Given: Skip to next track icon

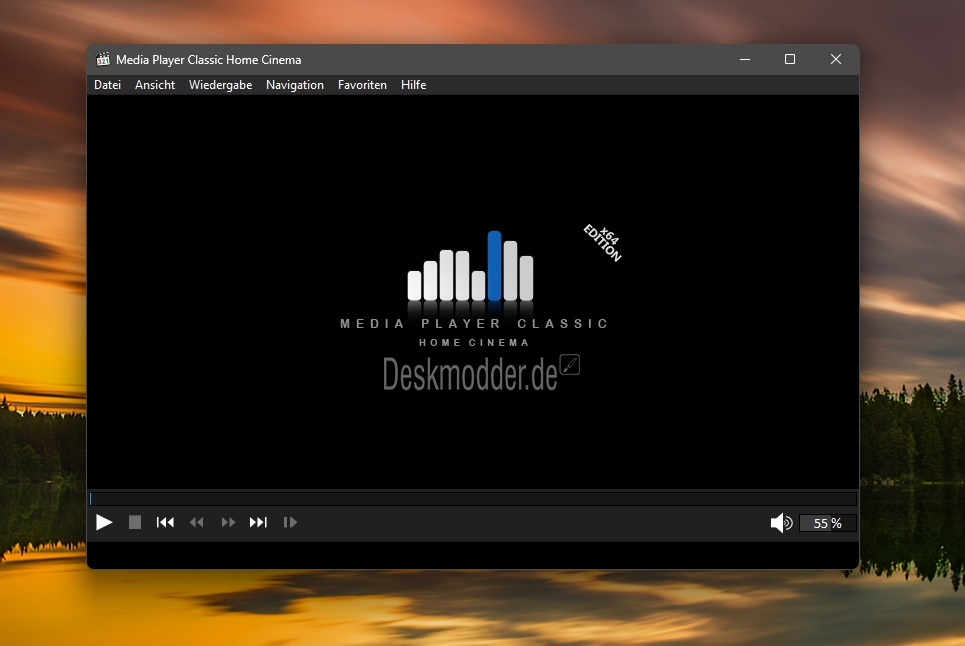Looking at the screenshot, I should [x=258, y=522].
